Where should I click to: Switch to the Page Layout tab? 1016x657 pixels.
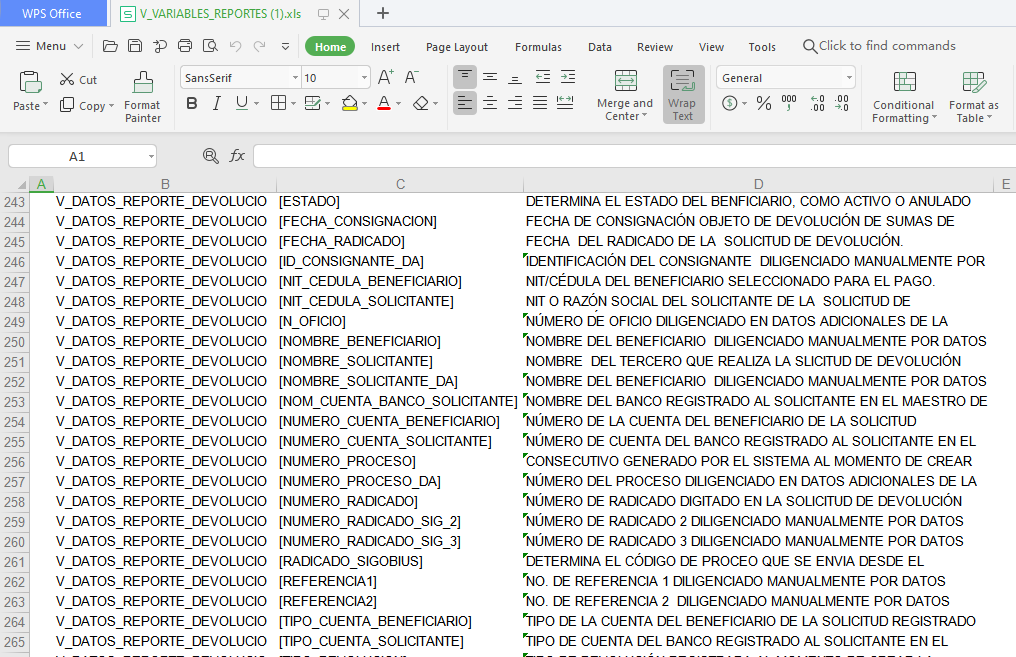pos(457,47)
